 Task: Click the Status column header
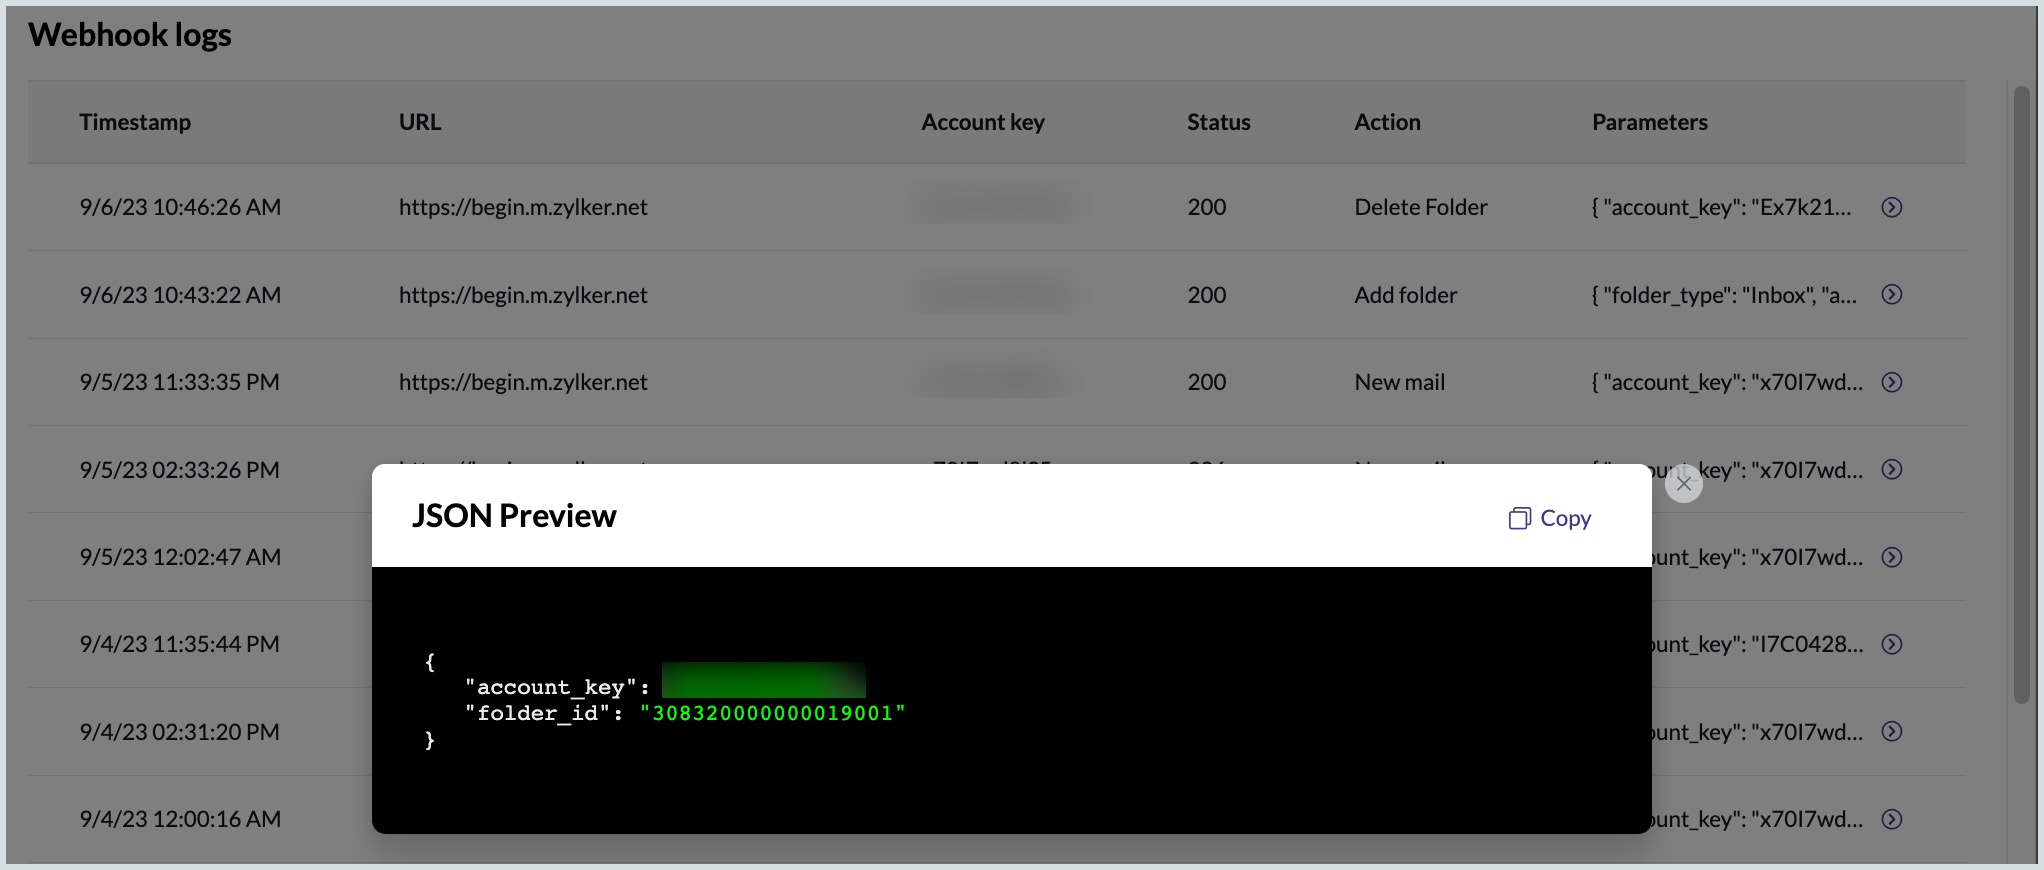[1219, 122]
